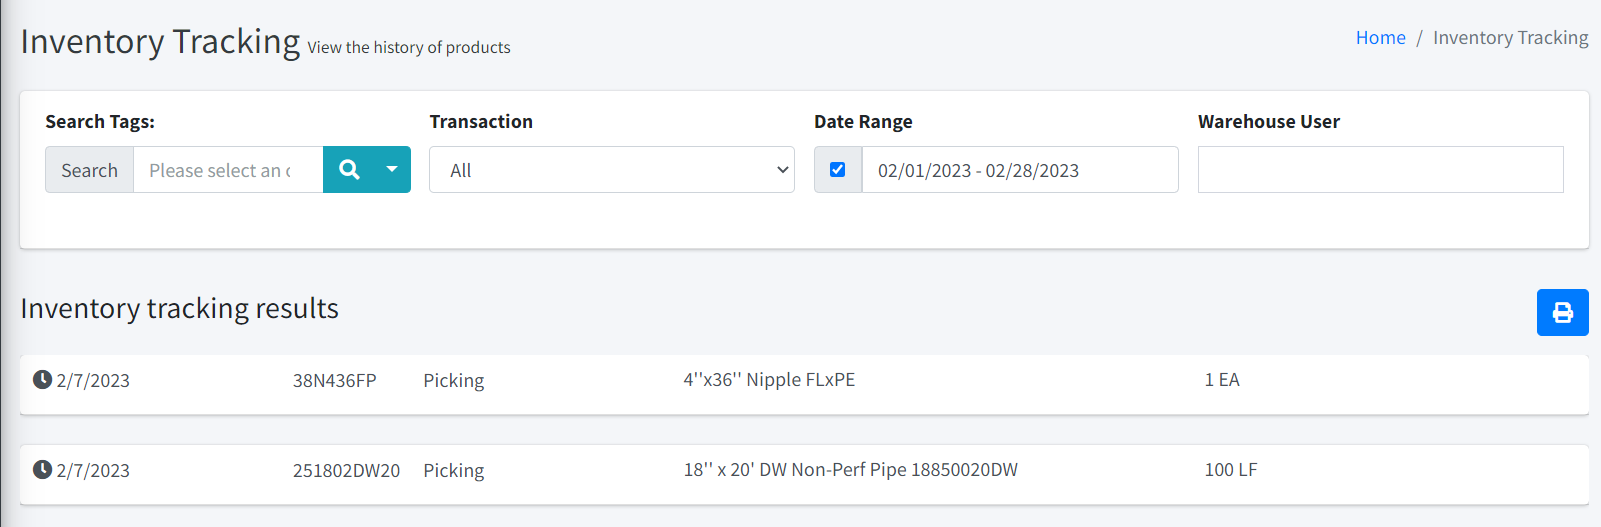The height and width of the screenshot is (527, 1601).
Task: Open the 4''x36'' Nipple FLxPE entry
Action: click(x=769, y=380)
